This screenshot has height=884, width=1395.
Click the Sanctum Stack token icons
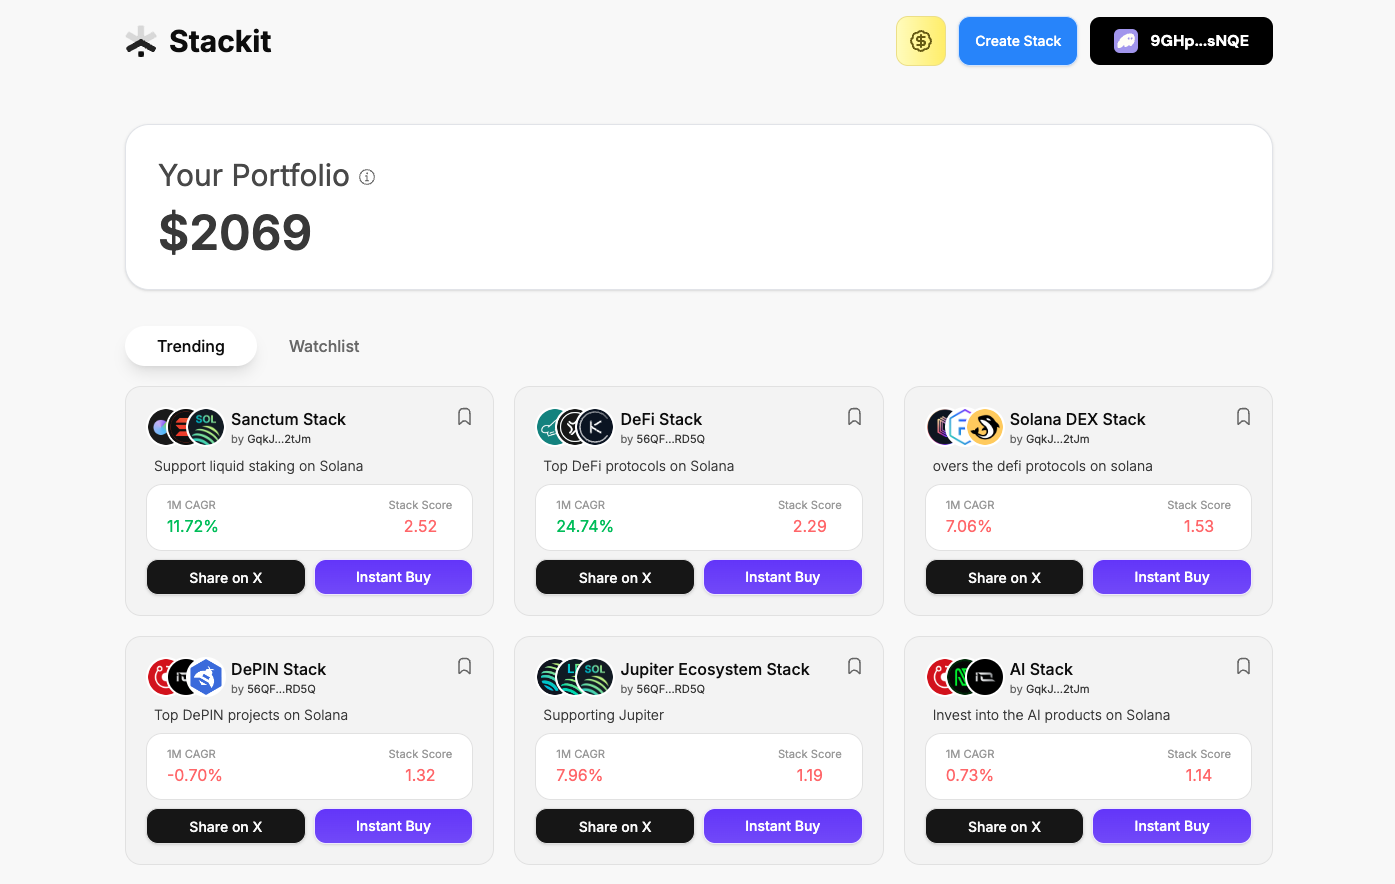[x=186, y=427]
